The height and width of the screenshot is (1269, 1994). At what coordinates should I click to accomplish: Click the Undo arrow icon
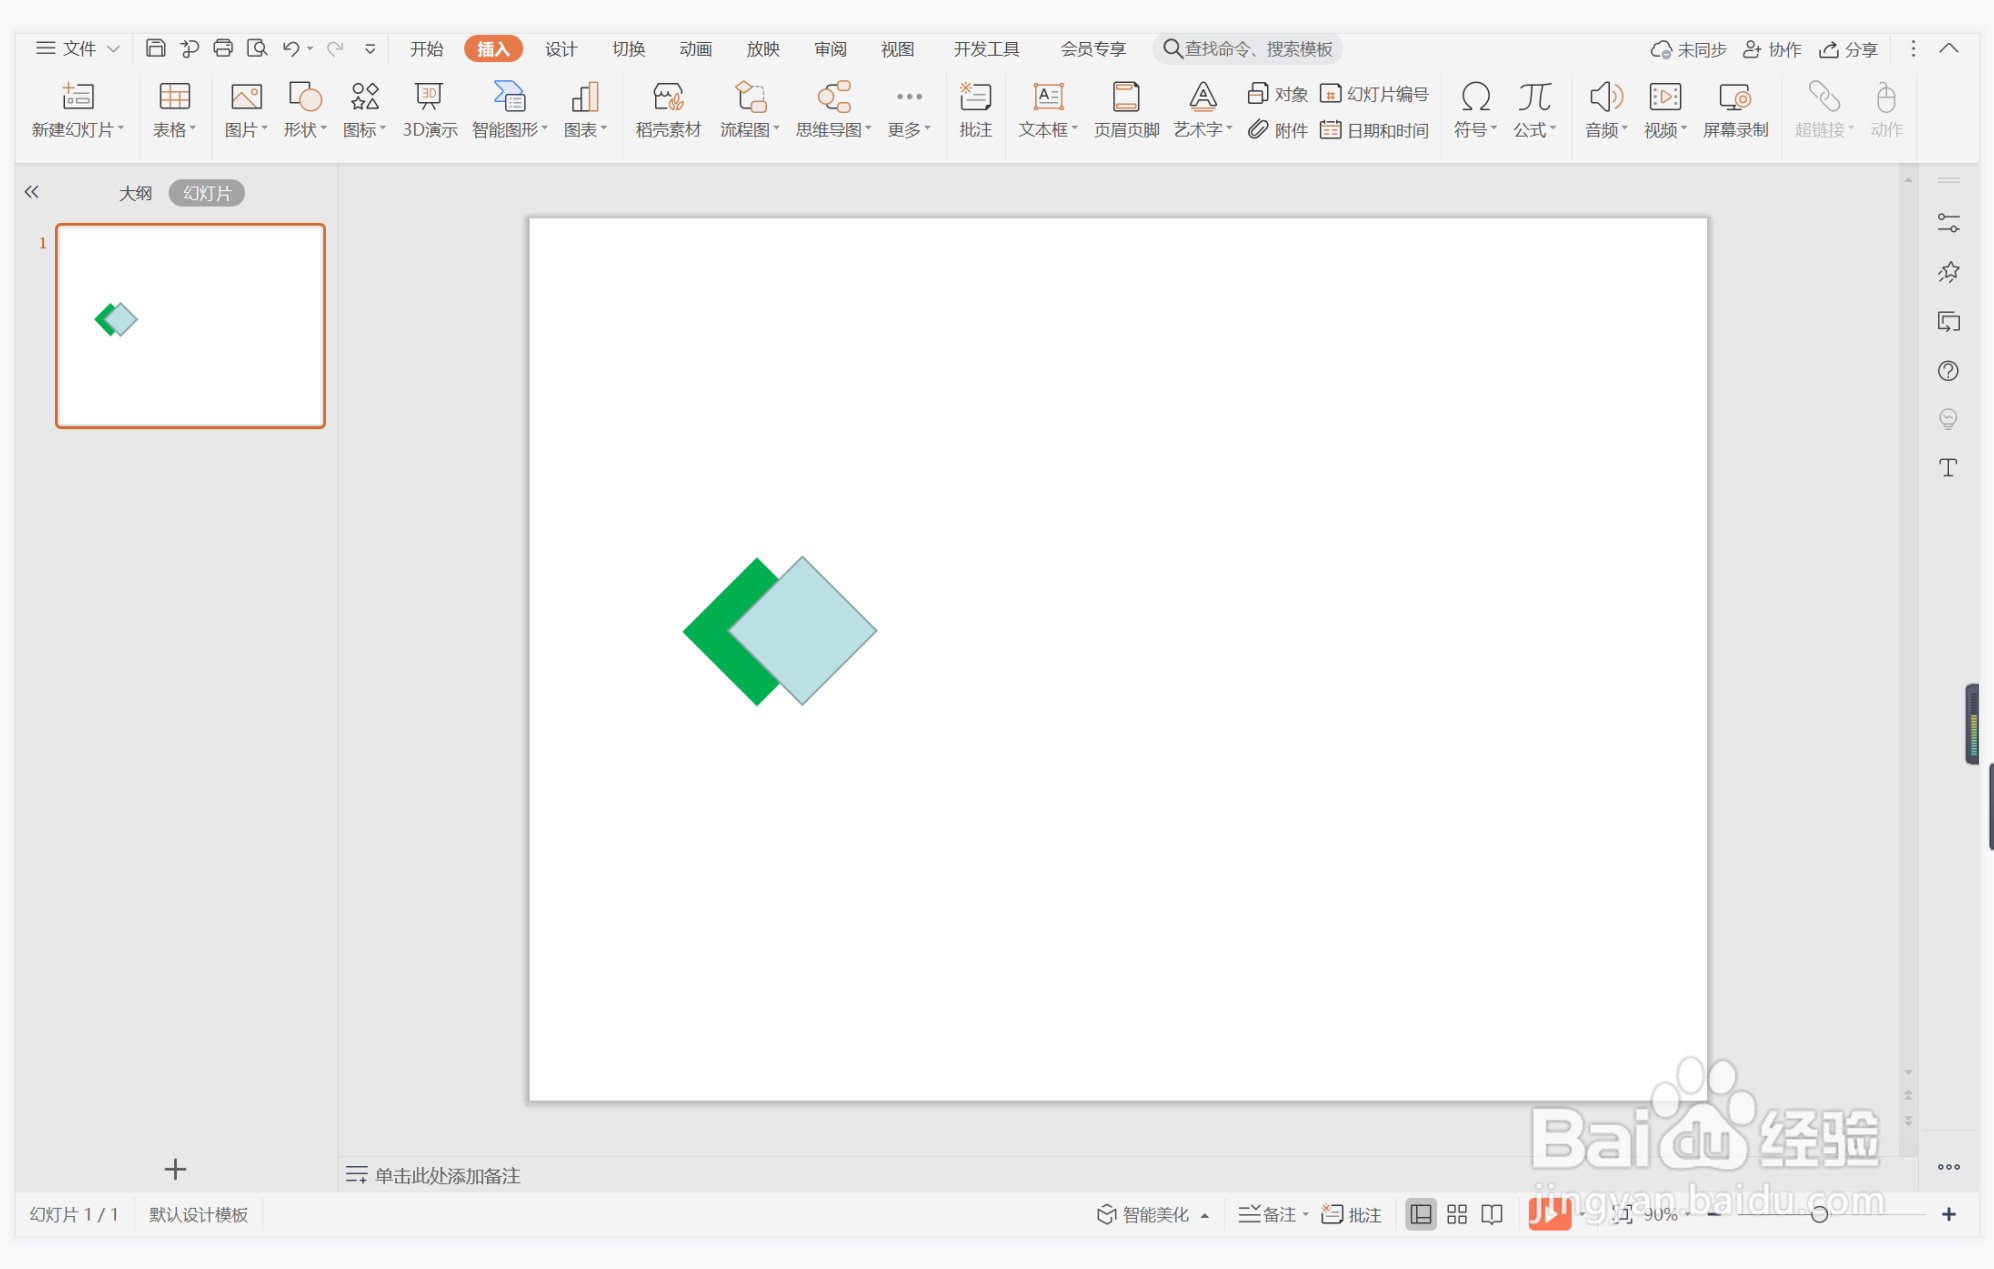tap(291, 48)
